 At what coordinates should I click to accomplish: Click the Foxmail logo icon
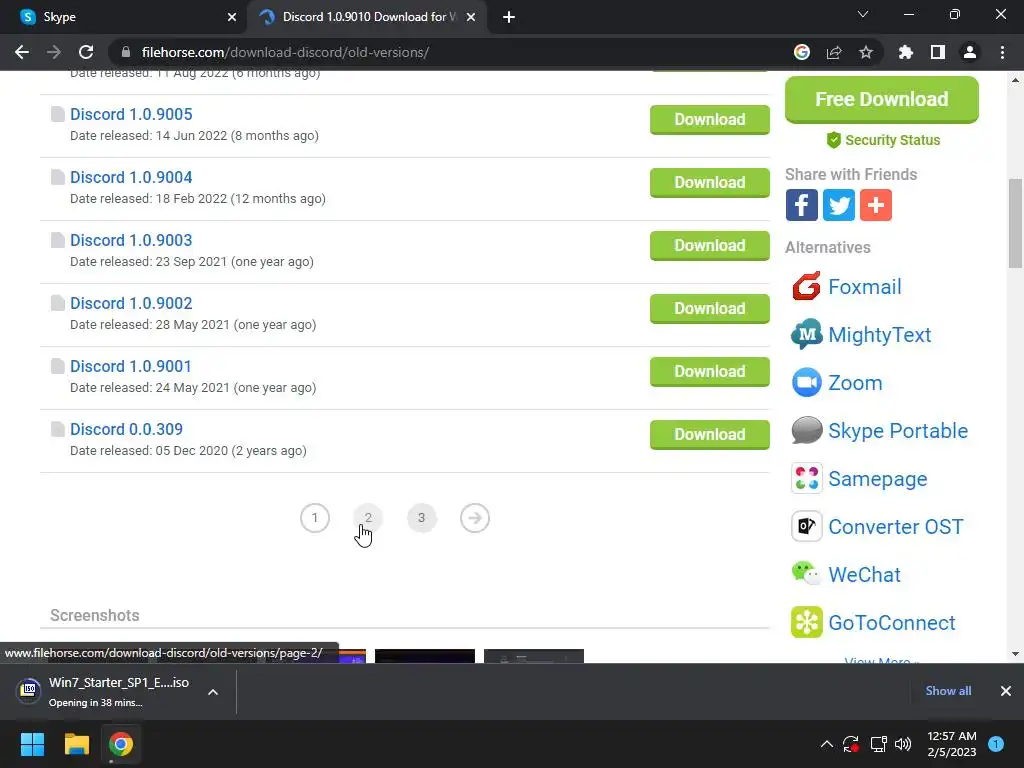[807, 286]
